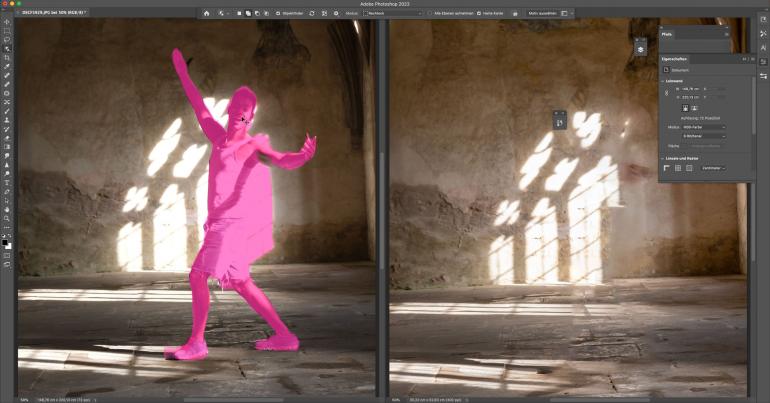This screenshot has width=770, height=403.
Task: Select the Clone Stamp tool
Action: pyautogui.click(x=7, y=120)
